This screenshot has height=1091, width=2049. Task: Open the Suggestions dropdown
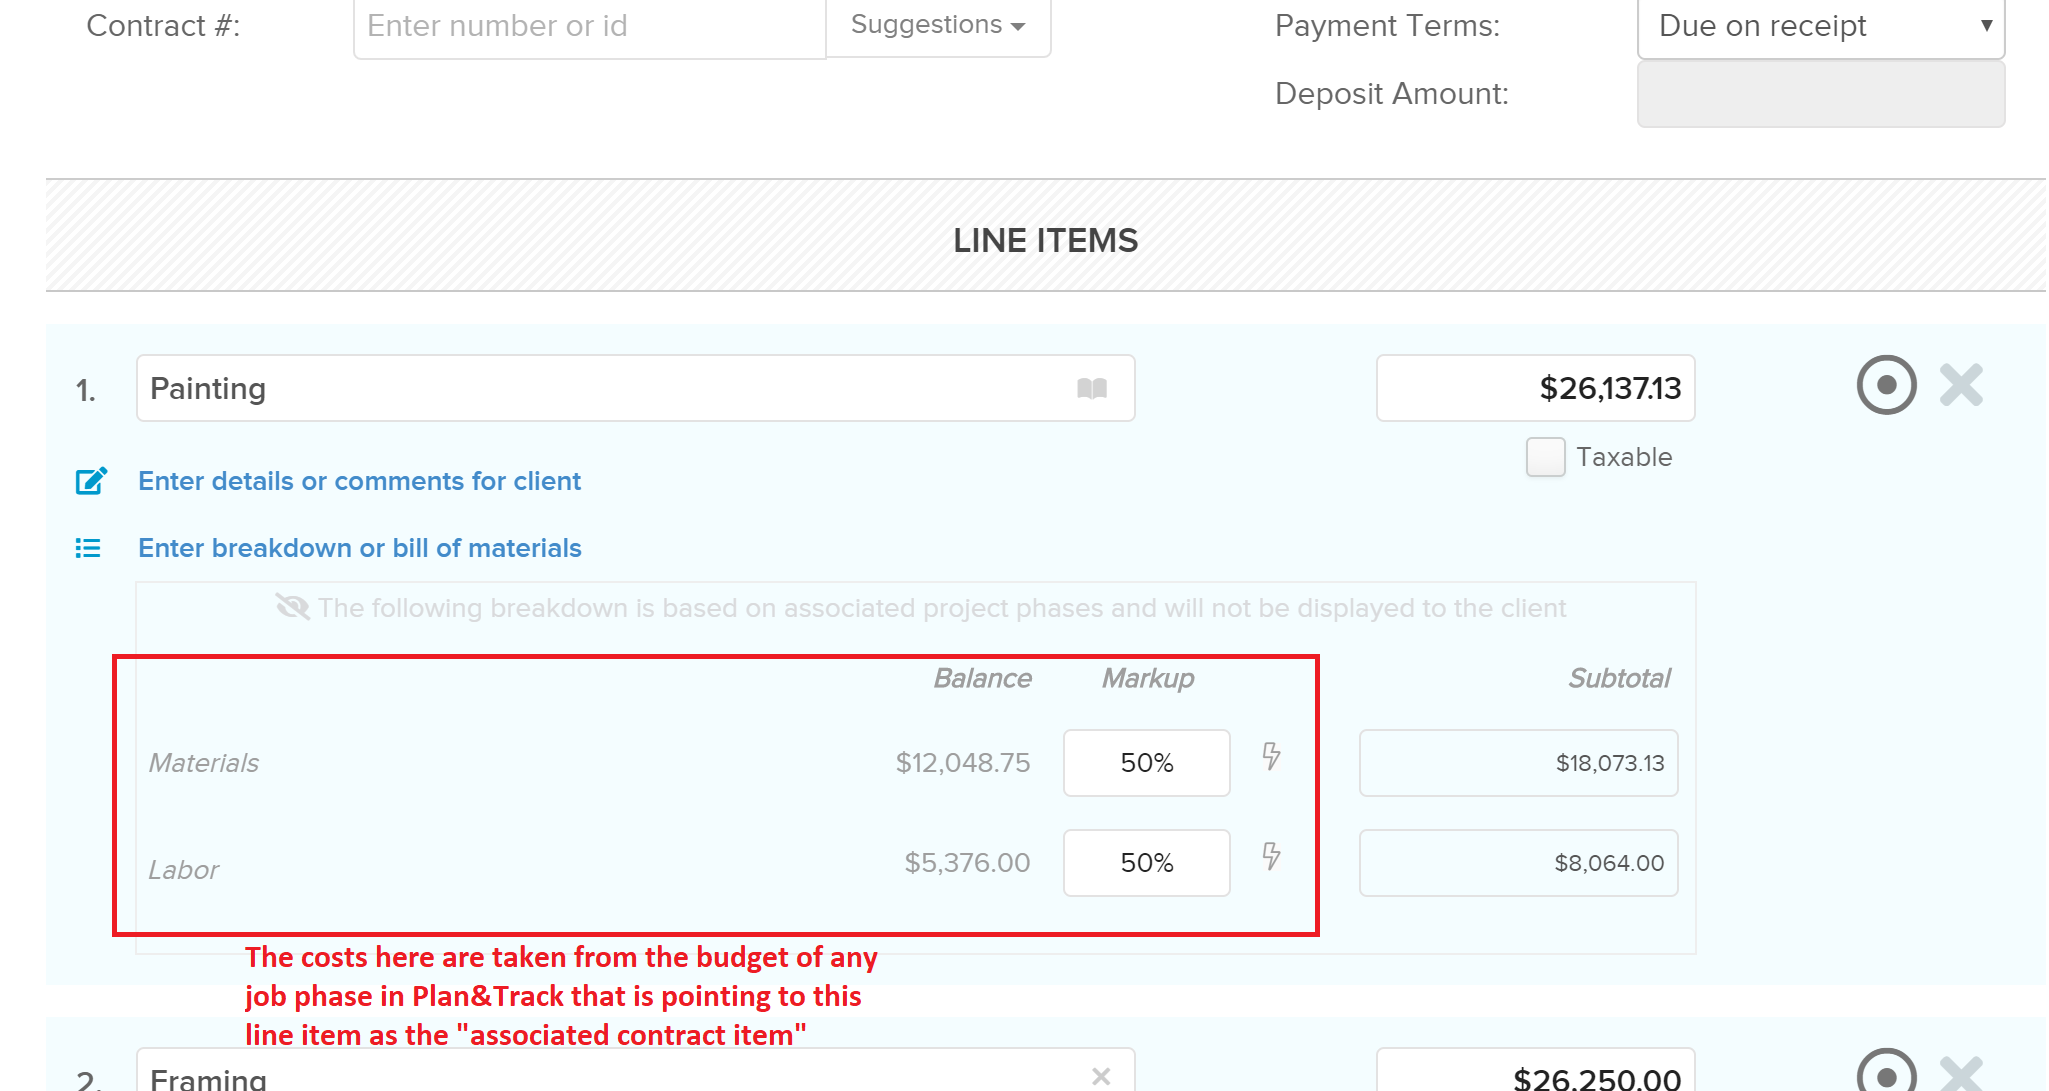click(x=938, y=27)
